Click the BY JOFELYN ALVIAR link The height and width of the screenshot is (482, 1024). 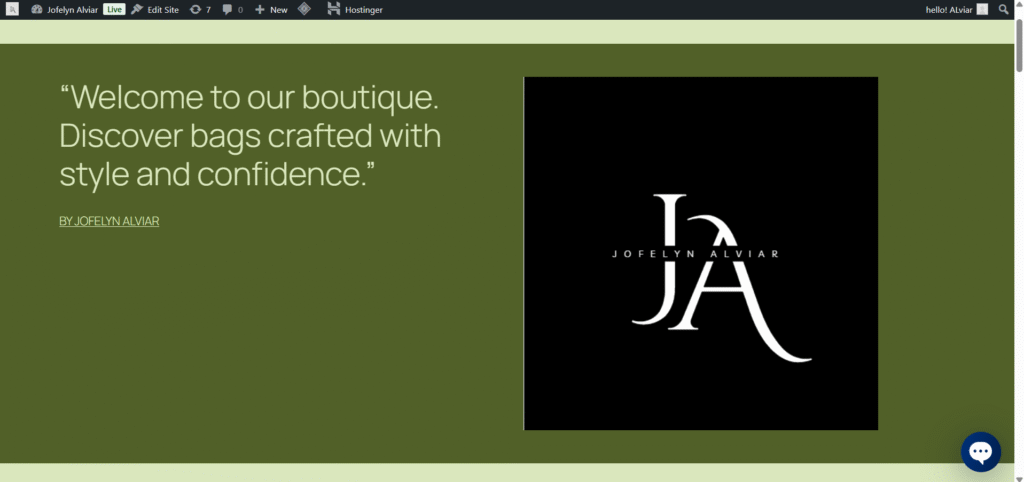click(x=109, y=221)
